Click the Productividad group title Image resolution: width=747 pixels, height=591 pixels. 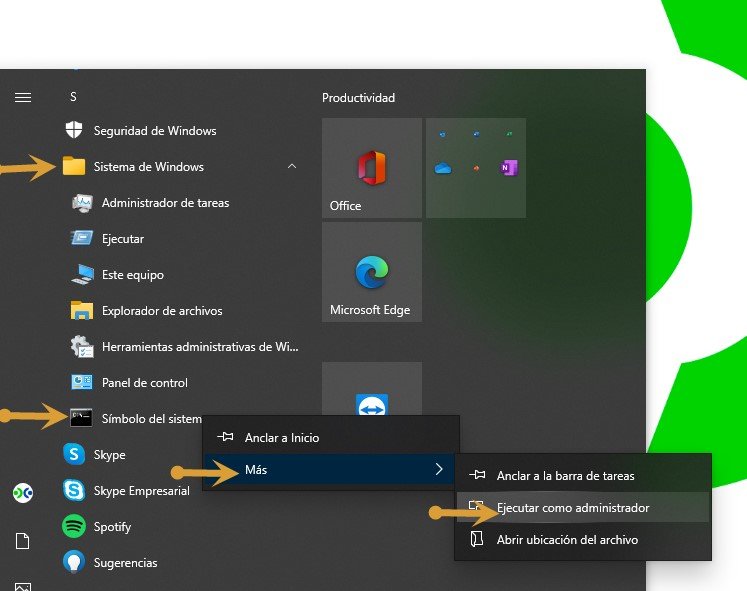click(x=358, y=98)
